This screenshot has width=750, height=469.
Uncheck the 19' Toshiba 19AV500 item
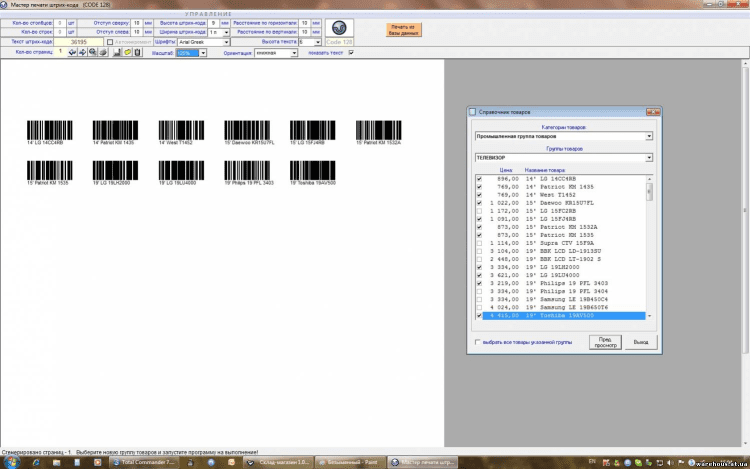tap(479, 316)
